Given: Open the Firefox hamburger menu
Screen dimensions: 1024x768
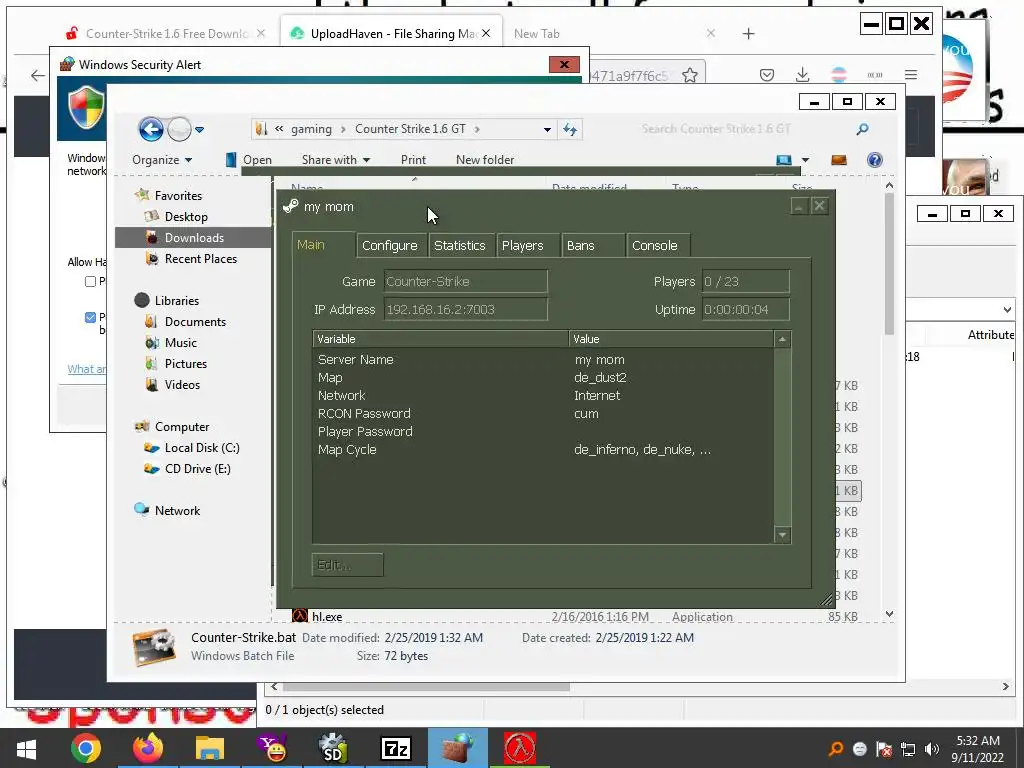Looking at the screenshot, I should [911, 75].
